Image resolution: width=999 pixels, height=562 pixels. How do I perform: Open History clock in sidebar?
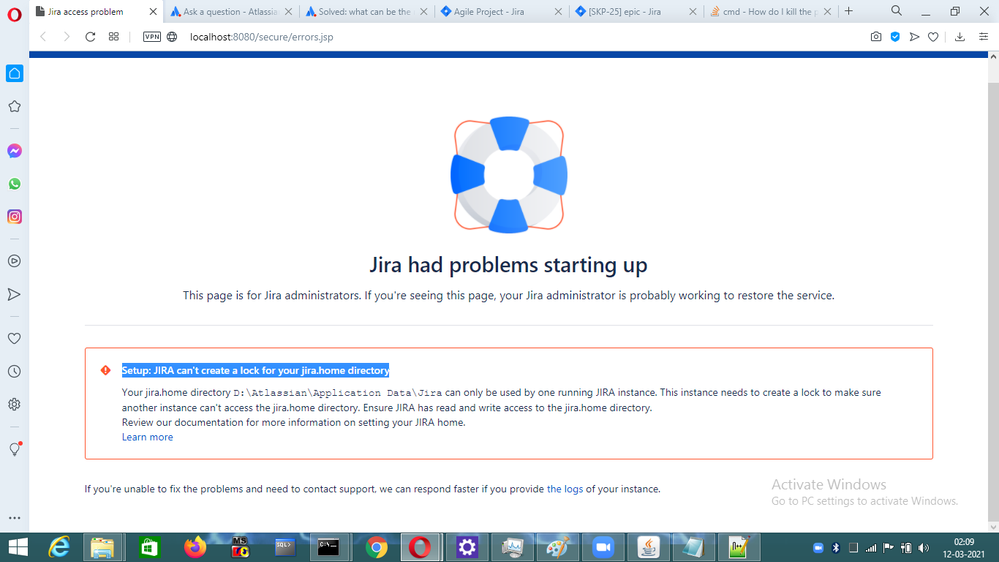pyautogui.click(x=14, y=371)
